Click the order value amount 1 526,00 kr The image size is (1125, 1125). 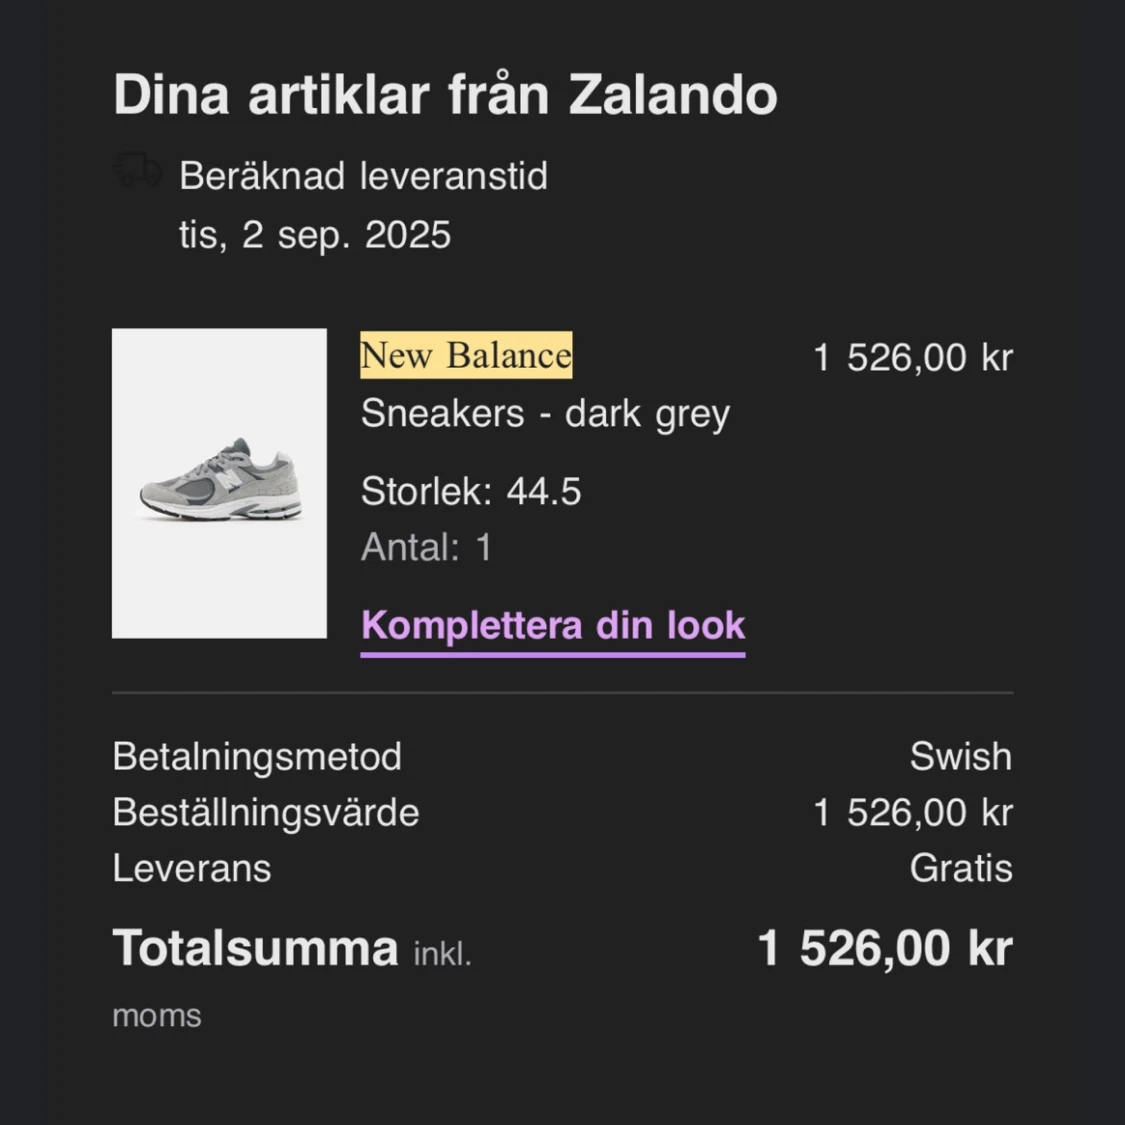point(912,813)
